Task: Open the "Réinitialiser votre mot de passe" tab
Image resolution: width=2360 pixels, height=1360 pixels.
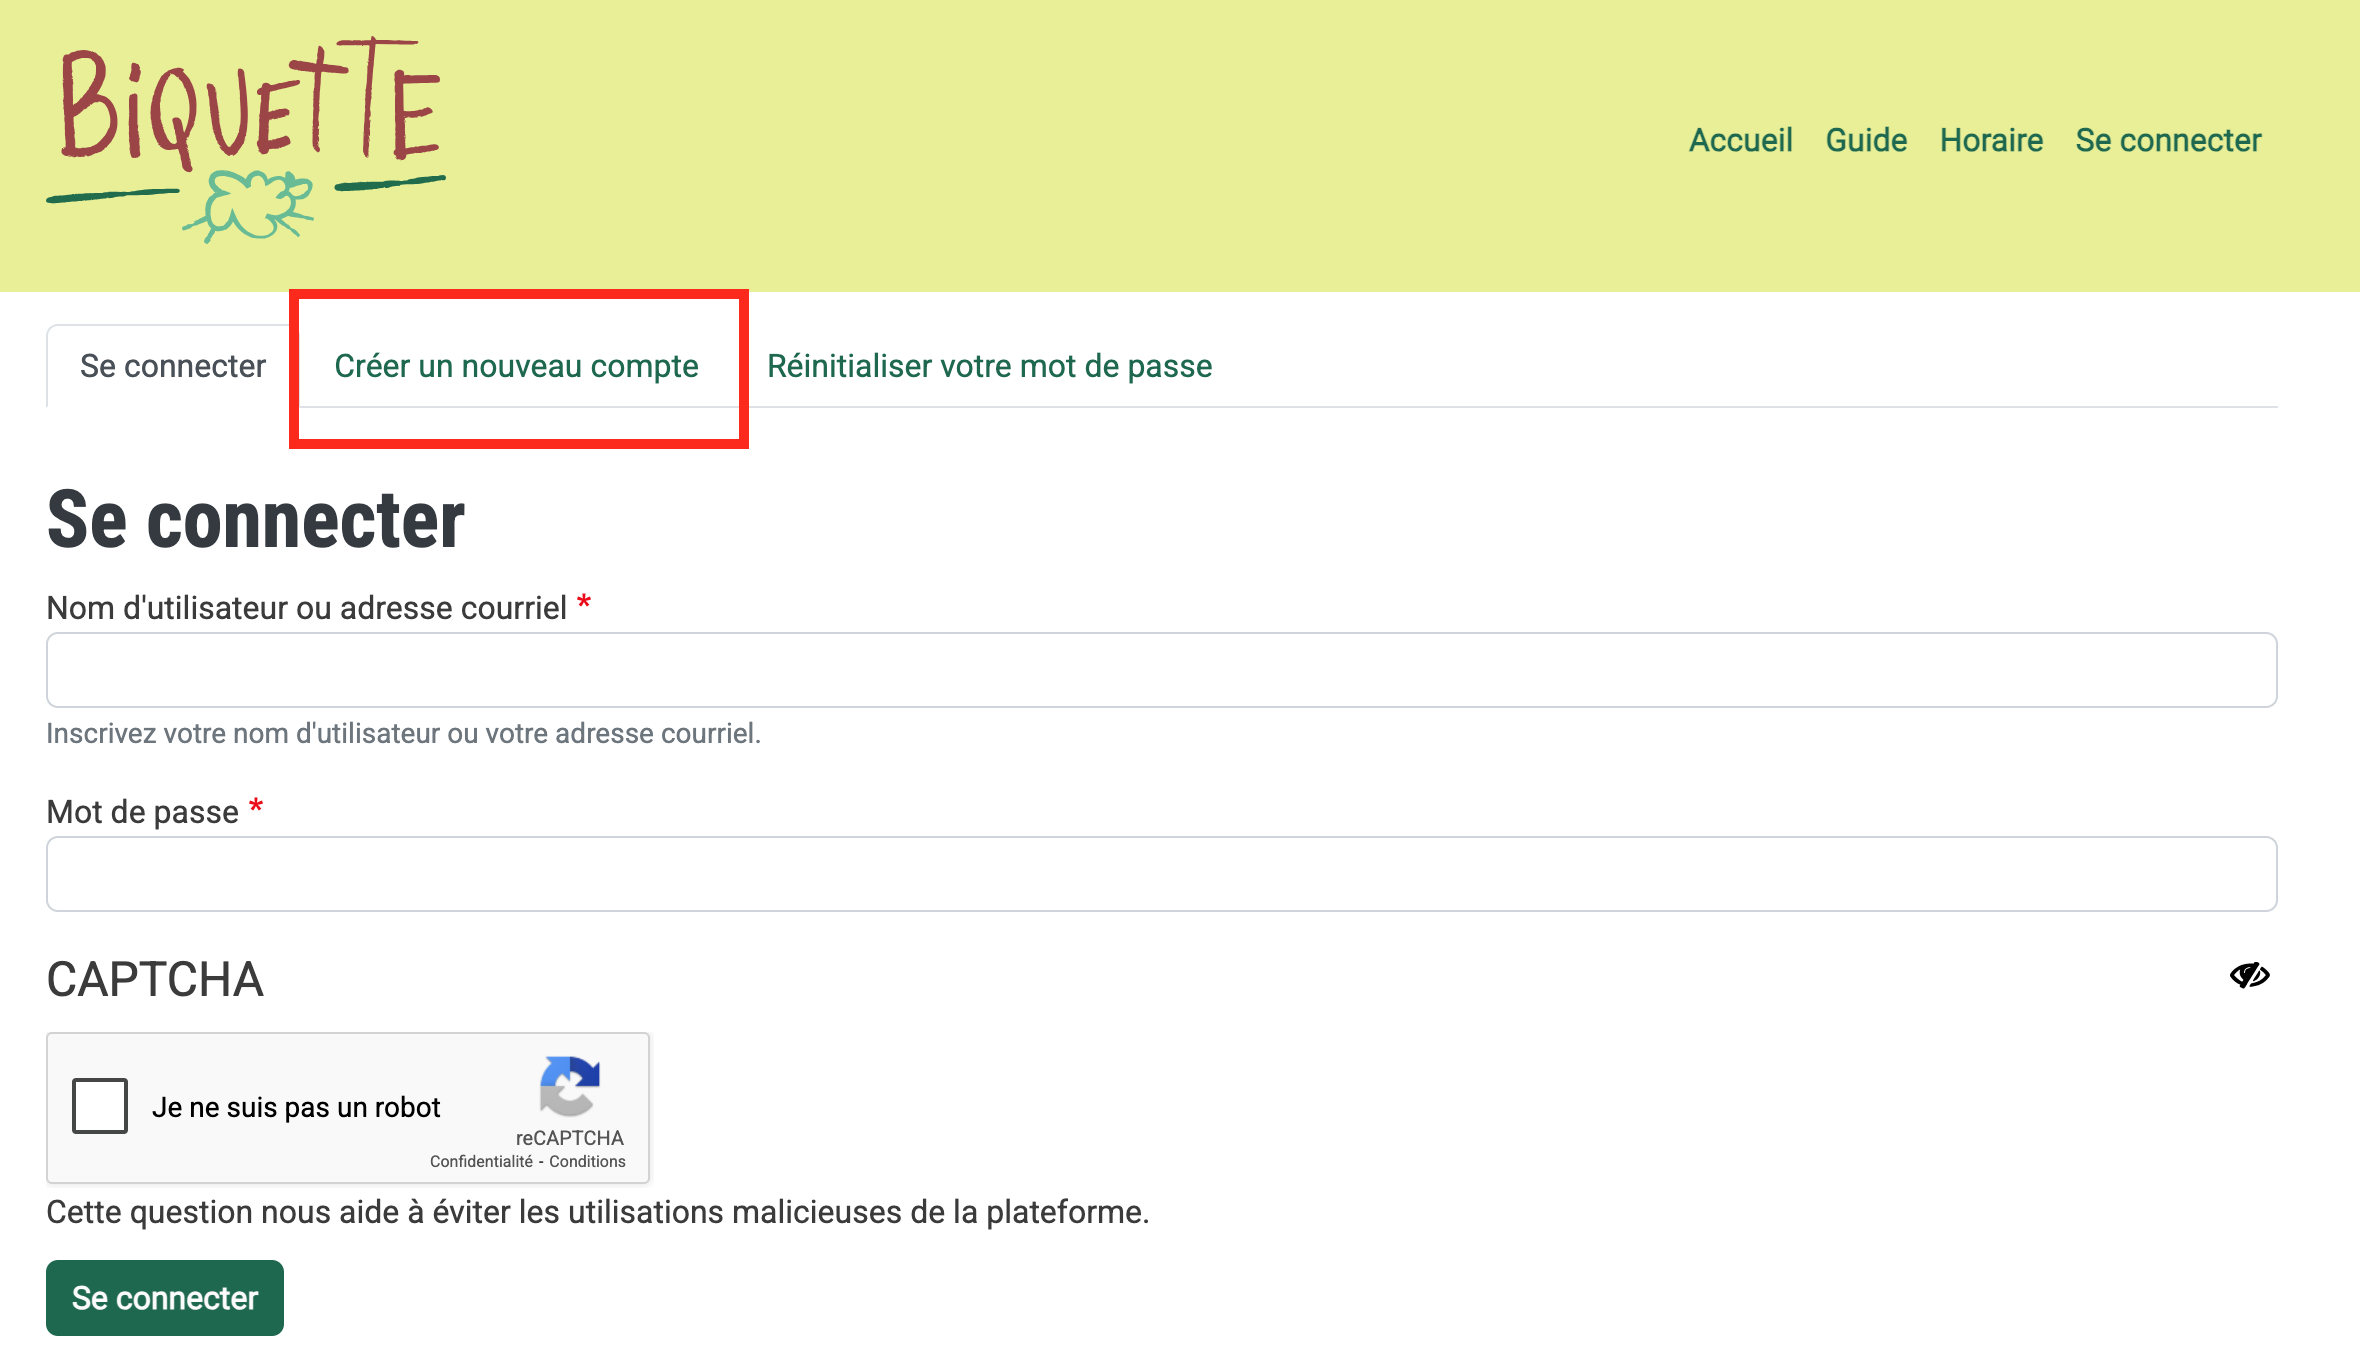Action: [988, 366]
